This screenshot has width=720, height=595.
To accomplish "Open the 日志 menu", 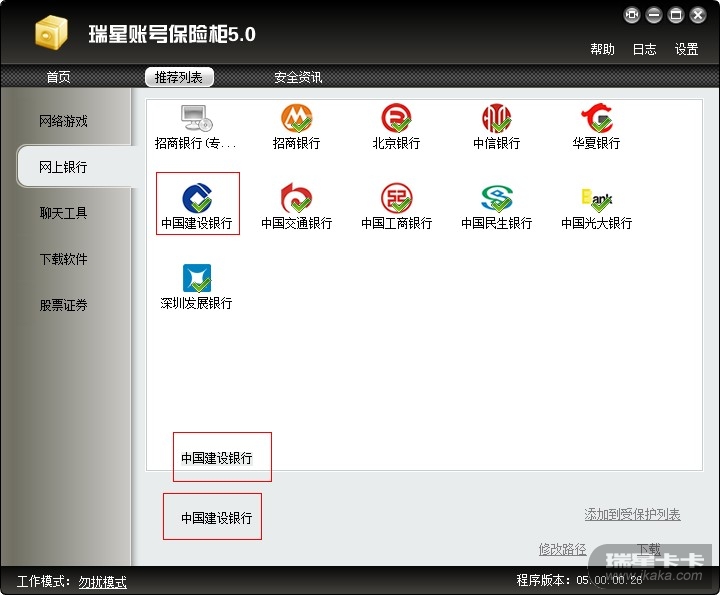I will click(644, 49).
